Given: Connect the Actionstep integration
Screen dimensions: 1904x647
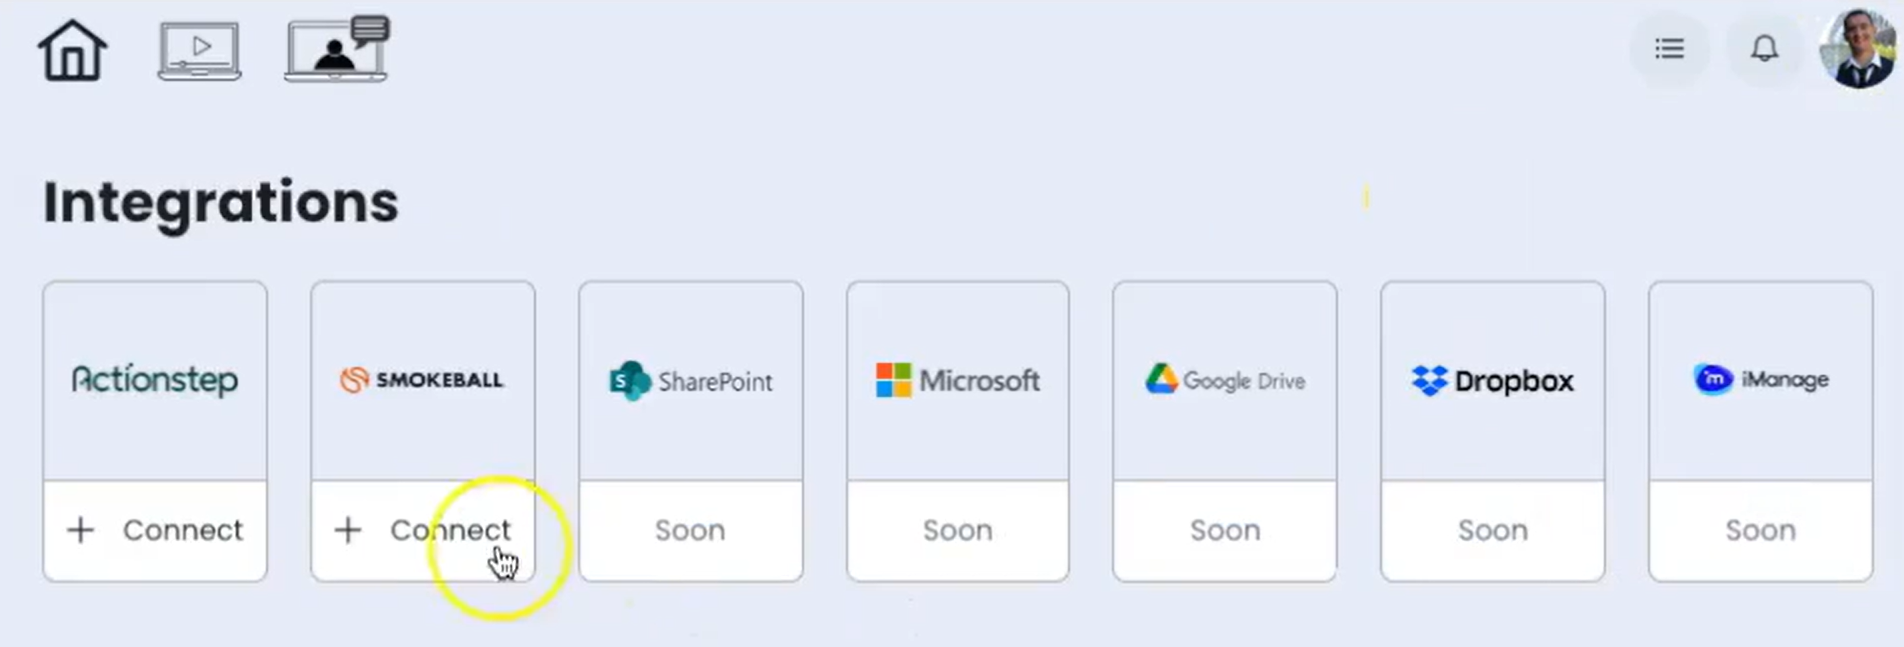Looking at the screenshot, I should pos(155,530).
